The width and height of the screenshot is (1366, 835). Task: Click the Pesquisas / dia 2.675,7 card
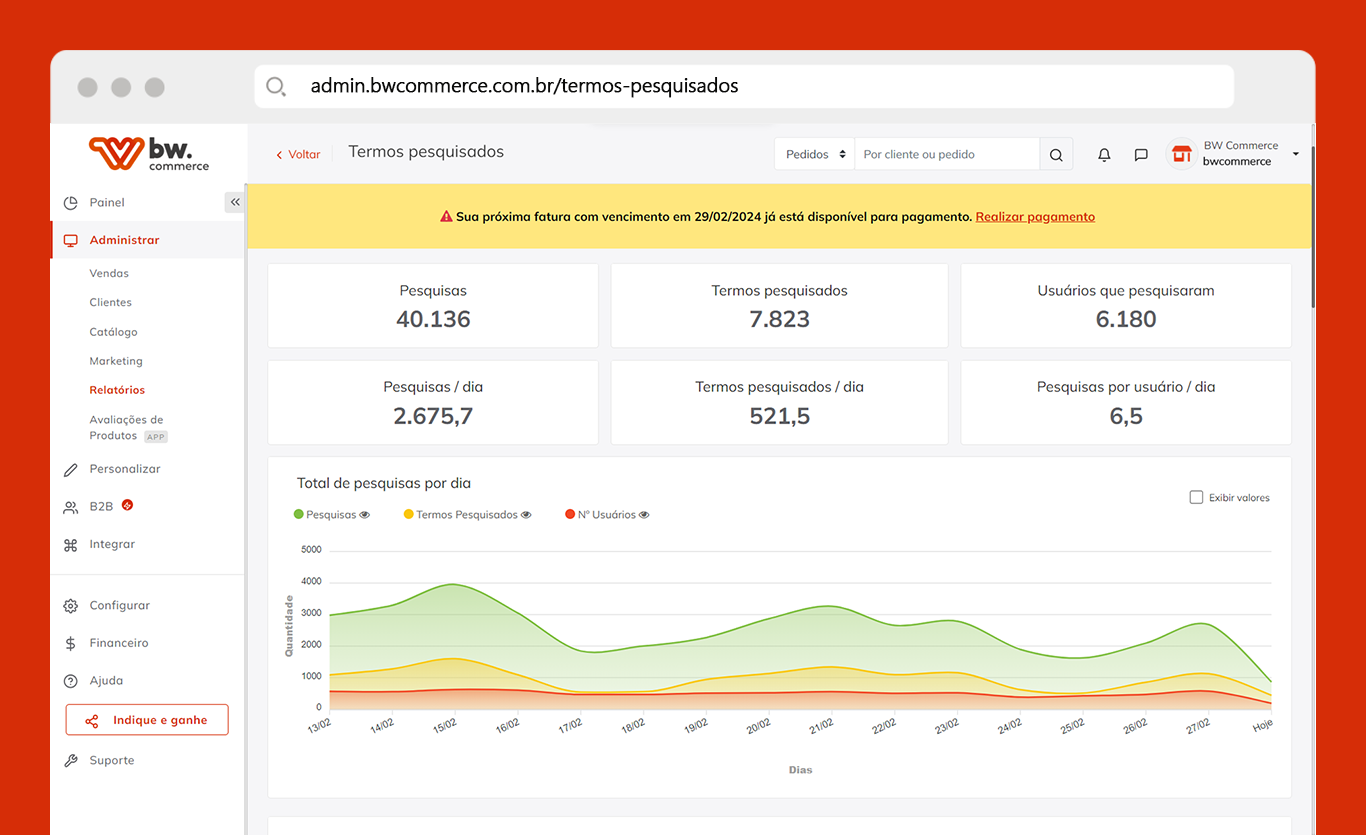pyautogui.click(x=433, y=403)
